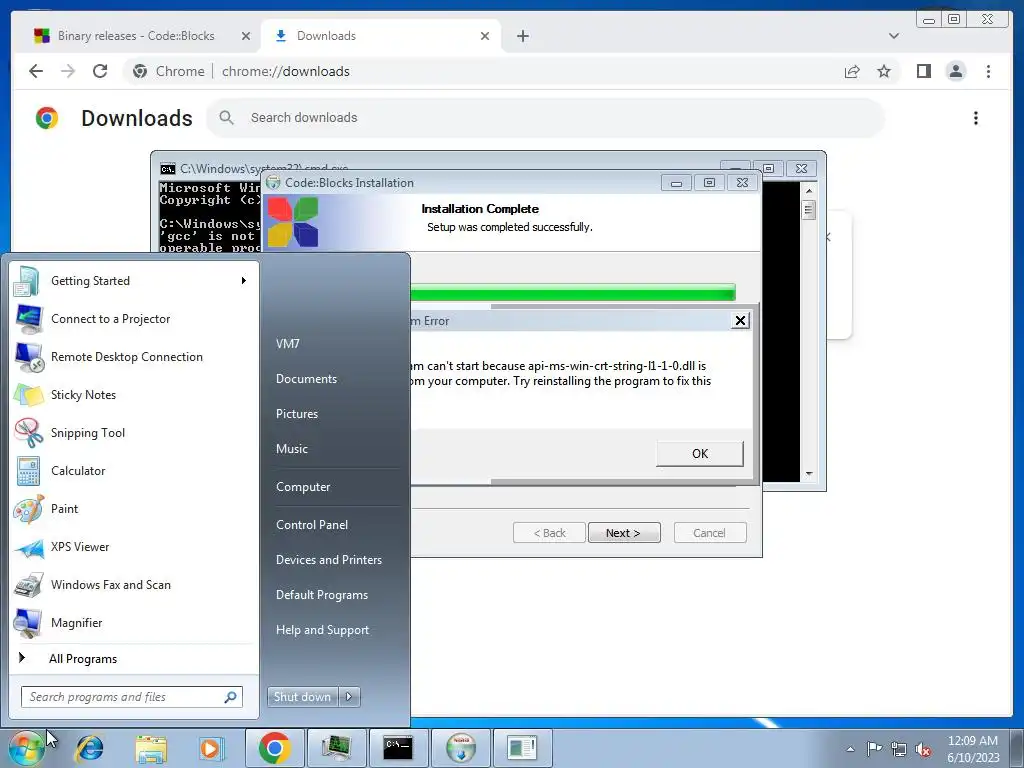1024x768 pixels.
Task: Open Control Panel
Action: click(312, 525)
